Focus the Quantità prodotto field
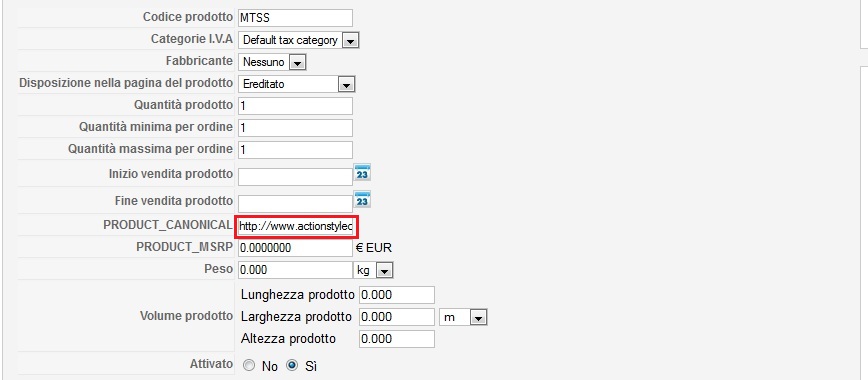The width and height of the screenshot is (868, 380). 295,105
